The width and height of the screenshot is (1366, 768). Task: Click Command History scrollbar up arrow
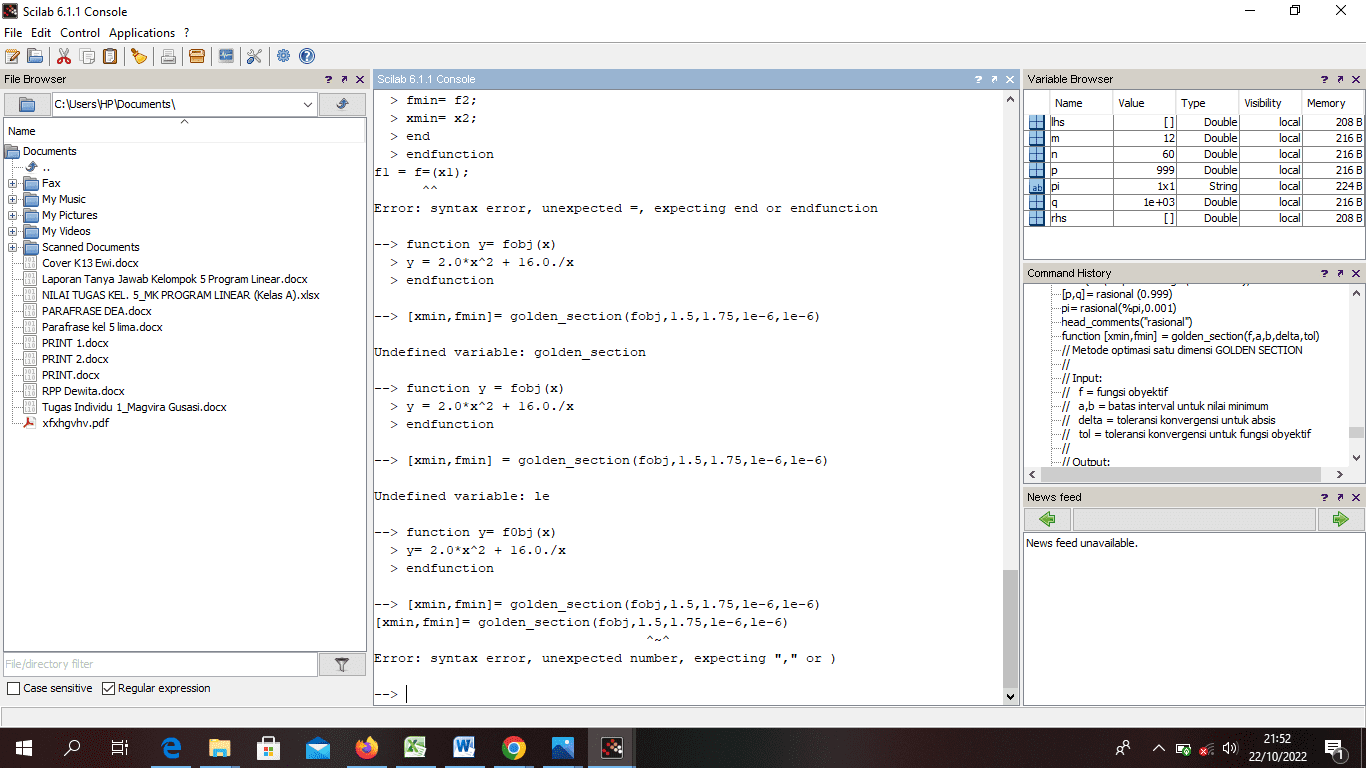point(1356,293)
